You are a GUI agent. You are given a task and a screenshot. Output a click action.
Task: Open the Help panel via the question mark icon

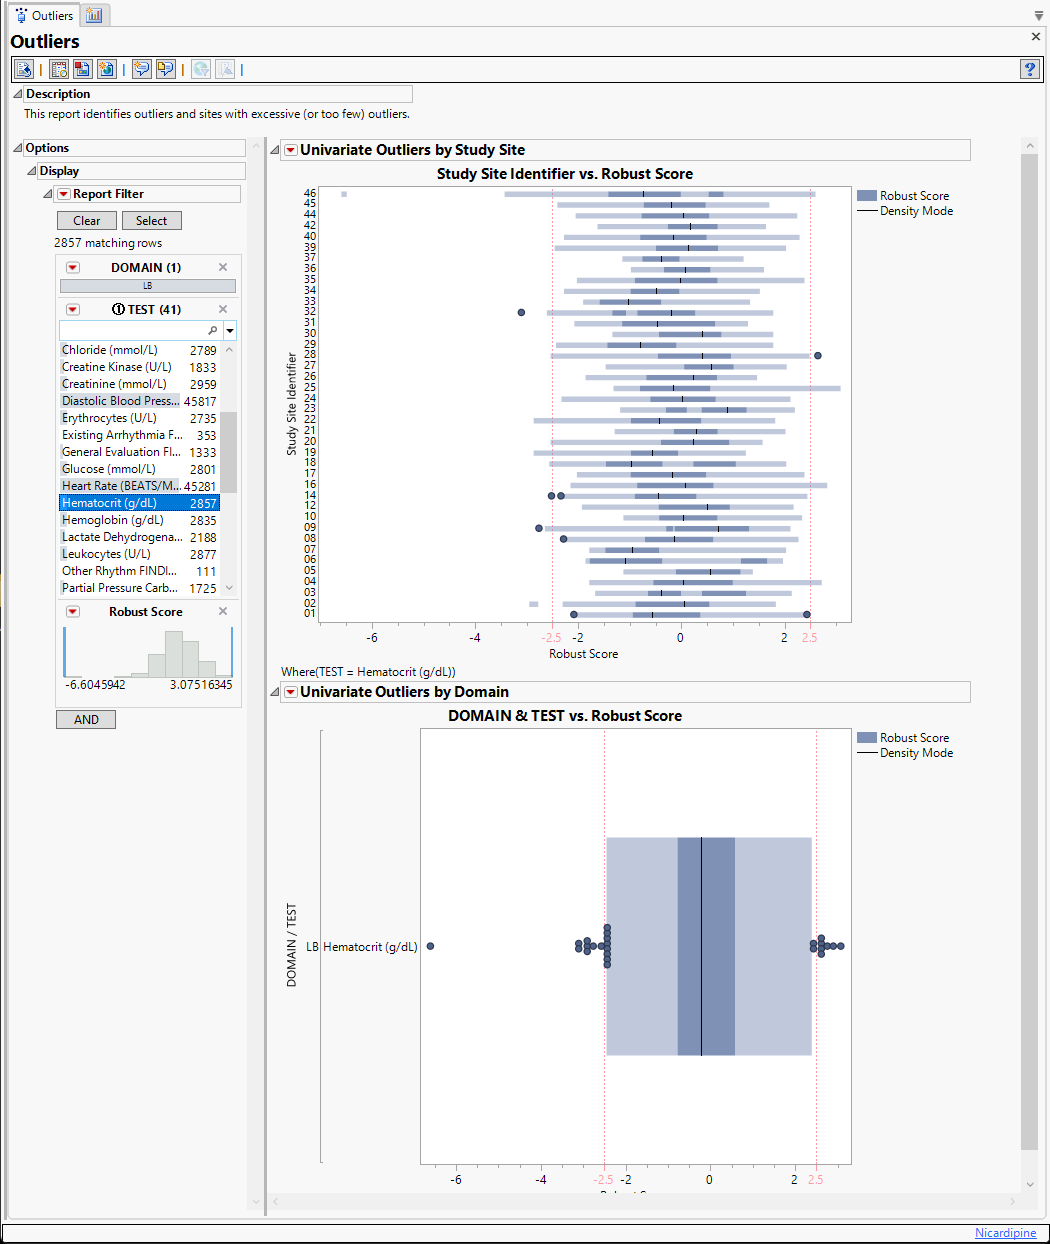[1030, 68]
